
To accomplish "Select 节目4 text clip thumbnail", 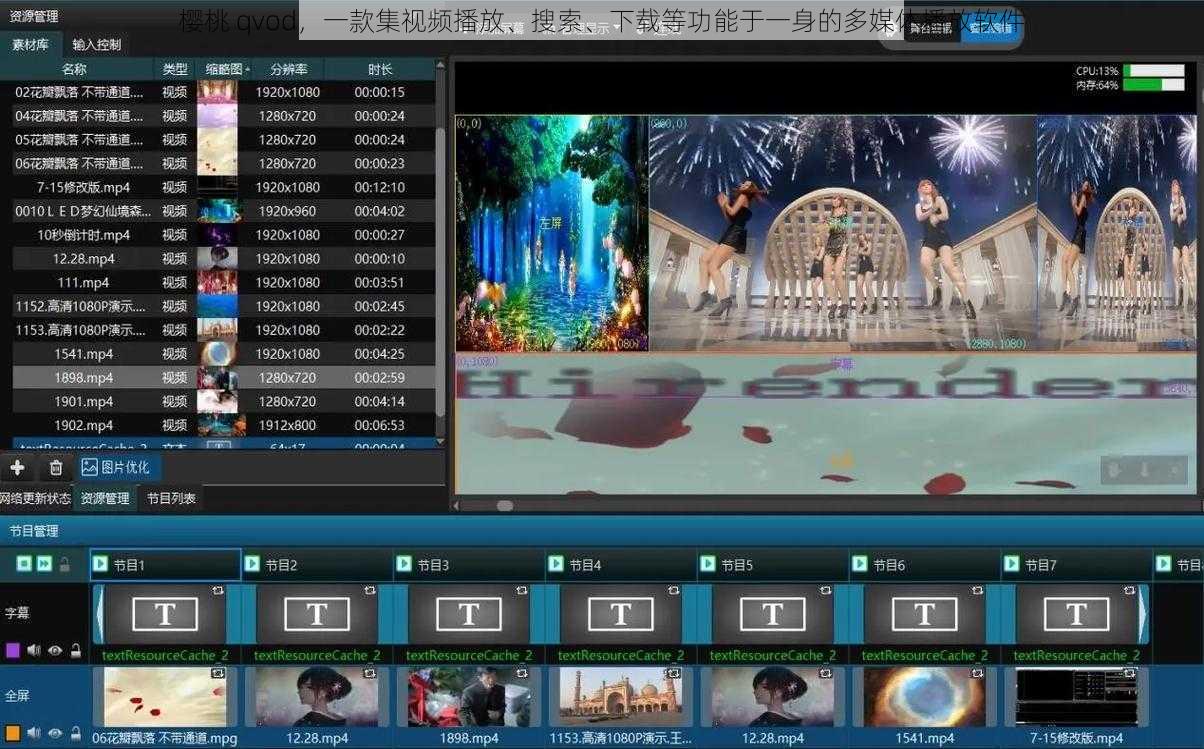I will 621,614.
